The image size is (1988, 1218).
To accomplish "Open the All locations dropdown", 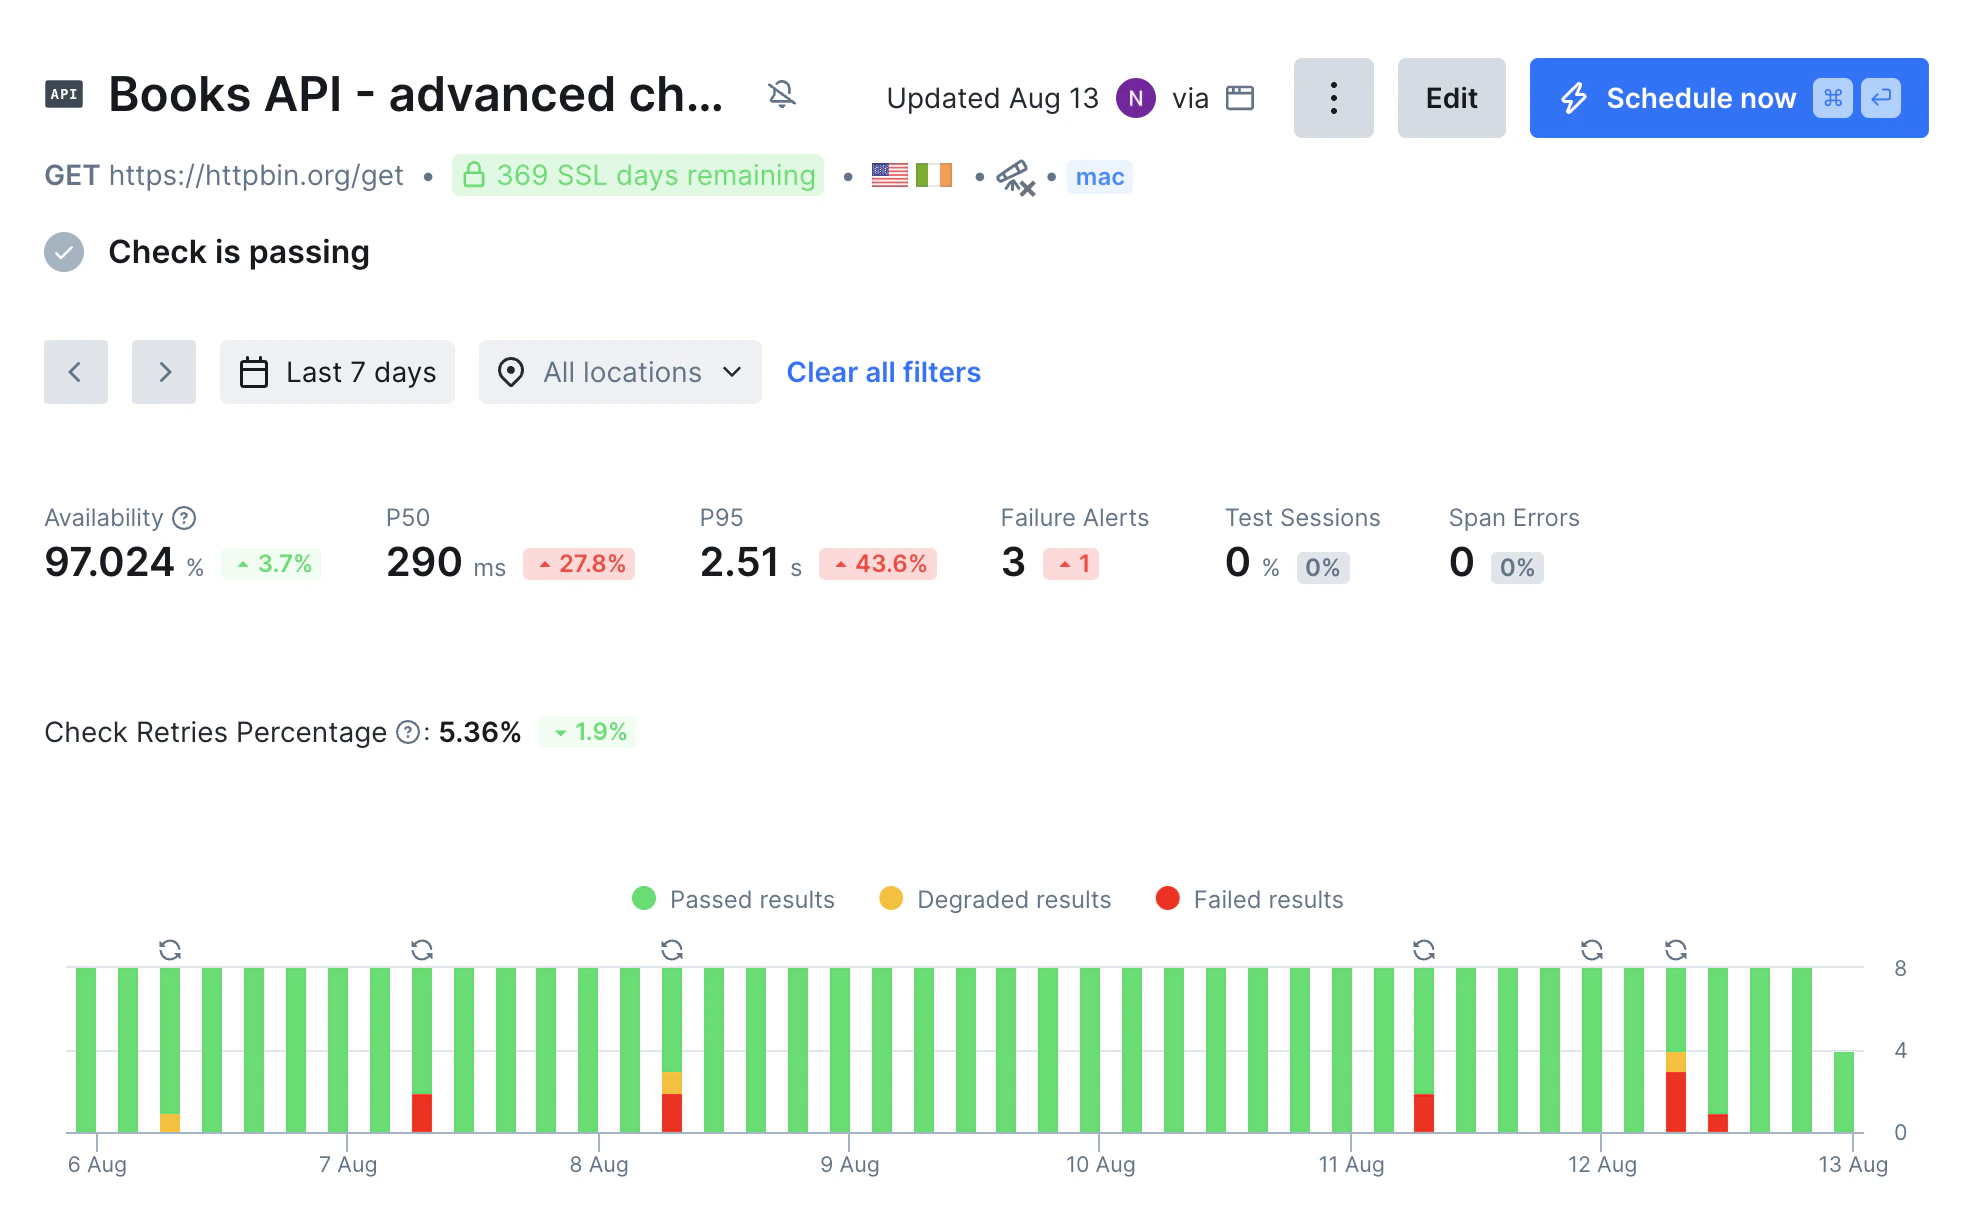I will click(x=619, y=372).
